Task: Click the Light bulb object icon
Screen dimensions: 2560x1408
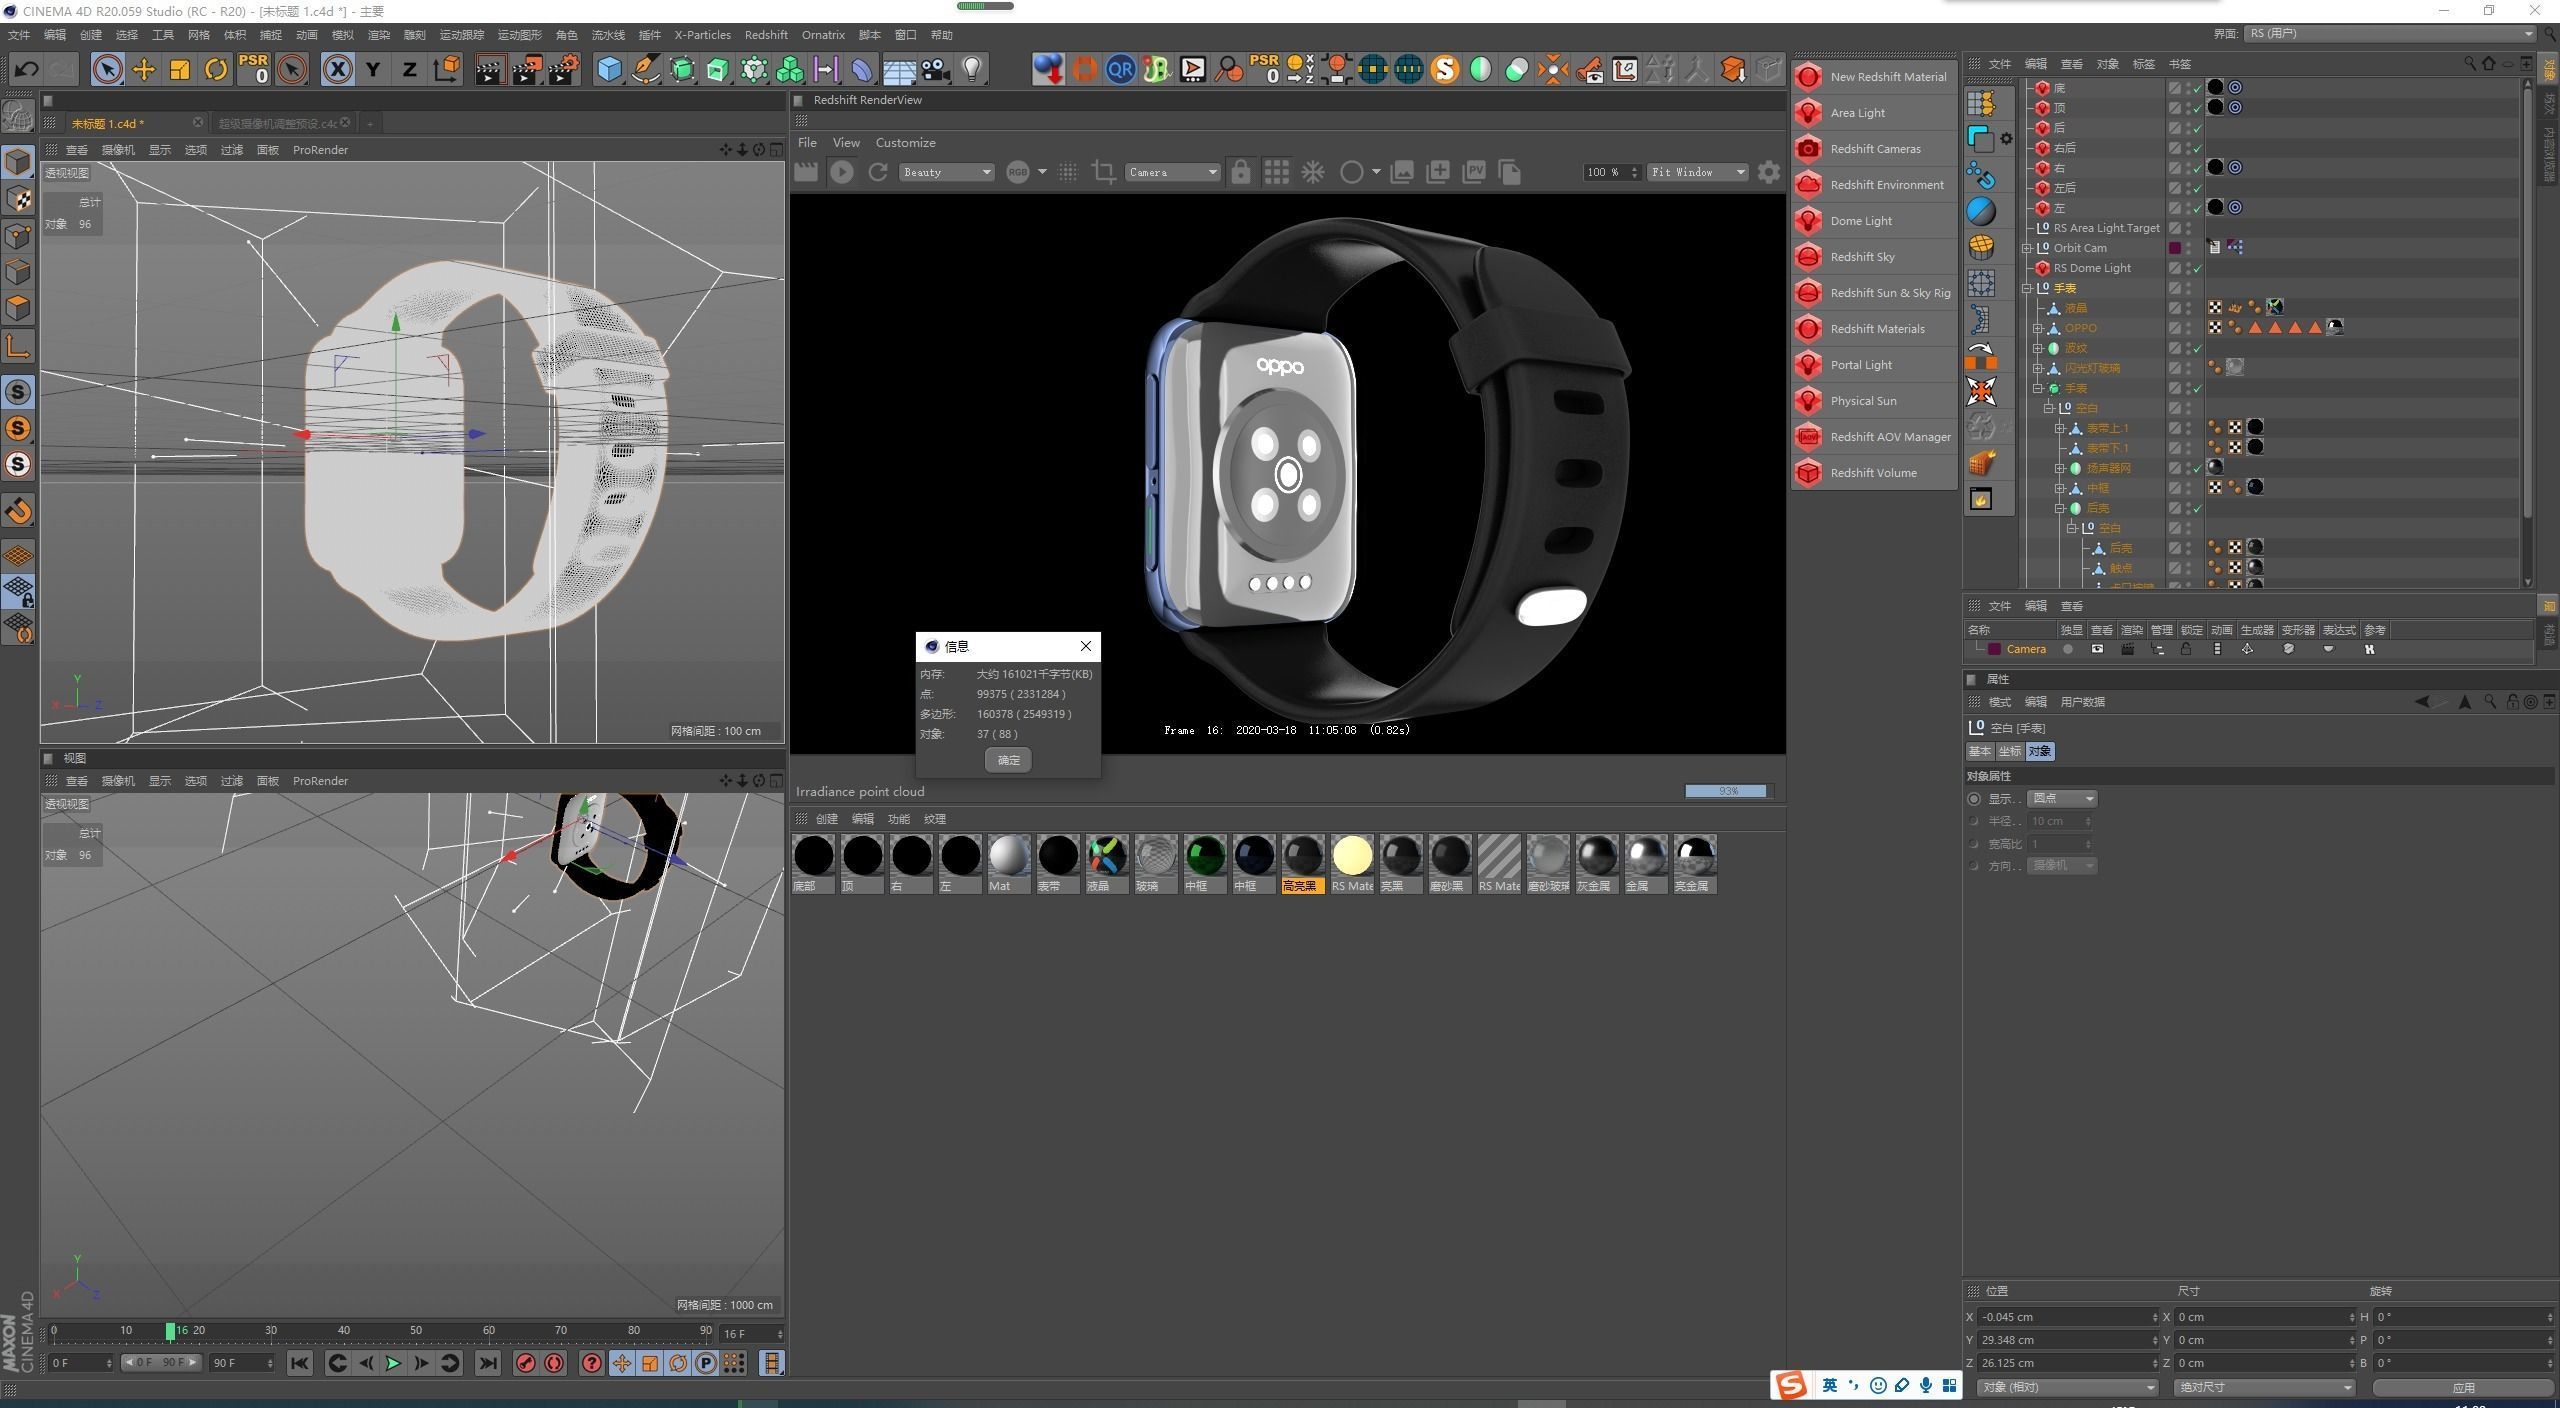Action: point(971,69)
